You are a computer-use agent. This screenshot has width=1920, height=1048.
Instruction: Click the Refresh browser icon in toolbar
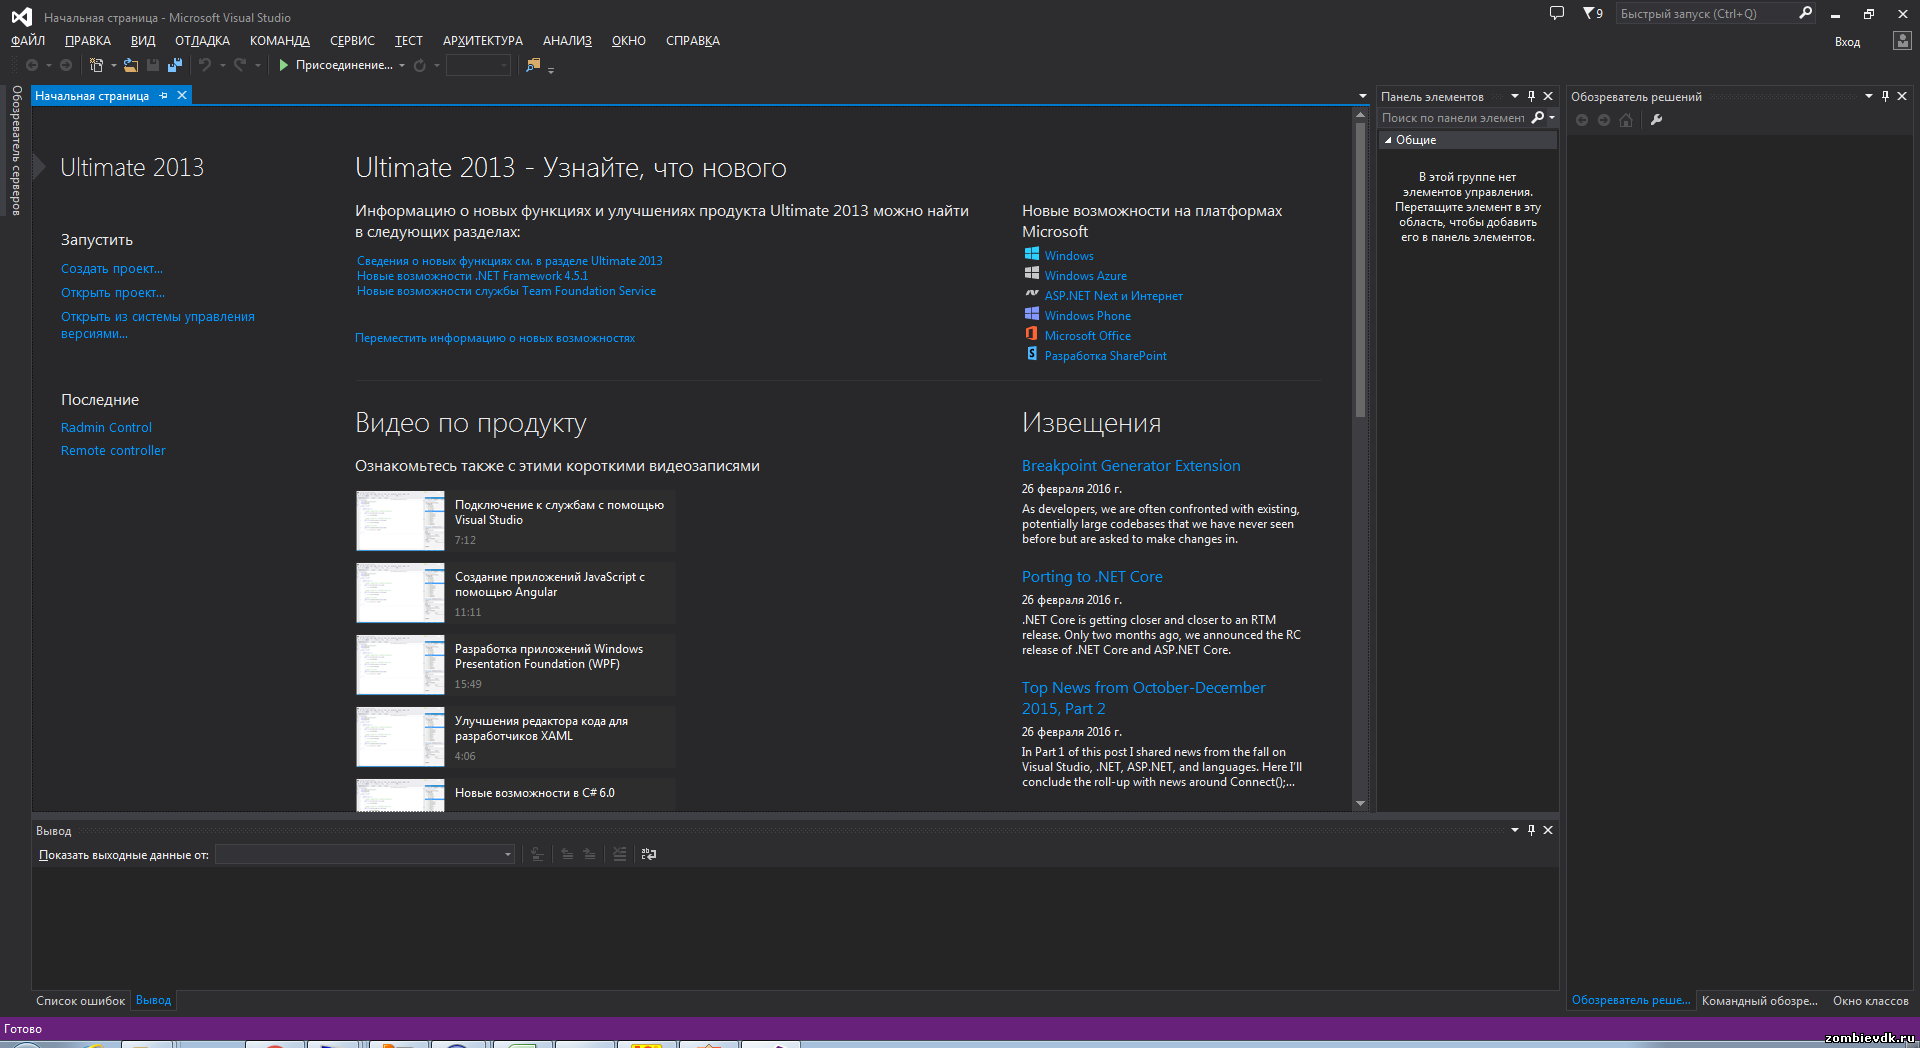click(420, 65)
